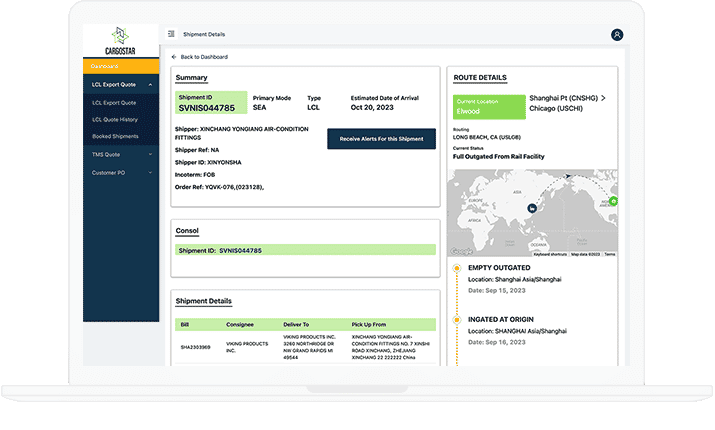Screen dimensions: 715x430
Task: Click the ship marker on the map
Action: pyautogui.click(x=532, y=208)
